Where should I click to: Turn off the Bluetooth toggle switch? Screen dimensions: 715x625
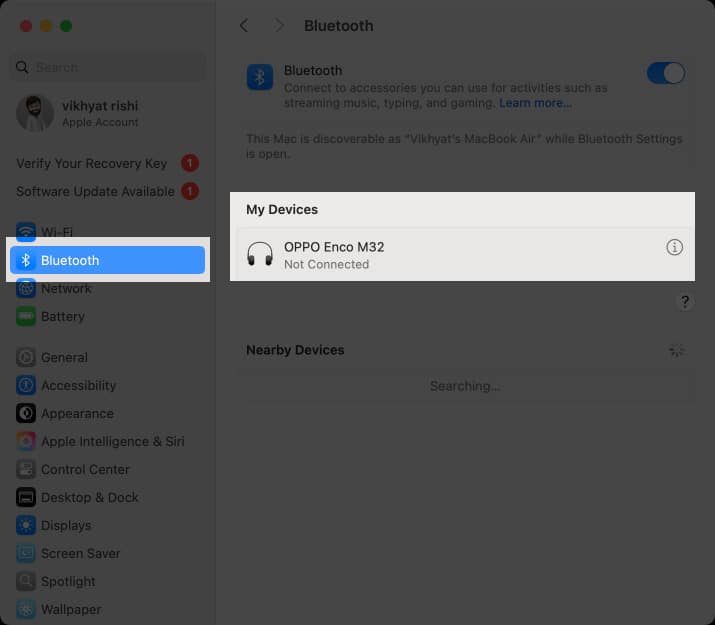665,73
